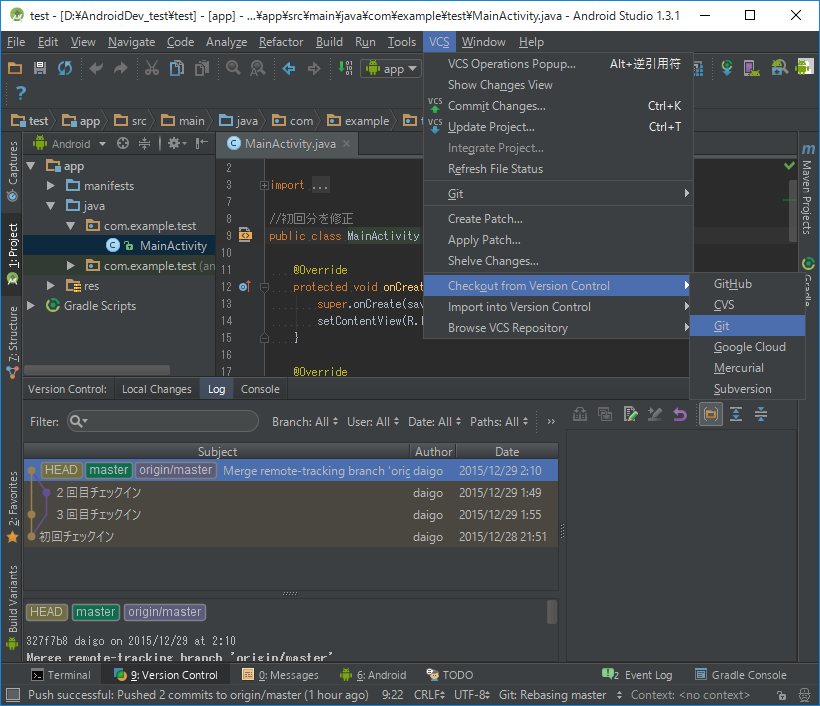
Task: Open the Gradle Console button
Action: pyautogui.click(x=740, y=675)
